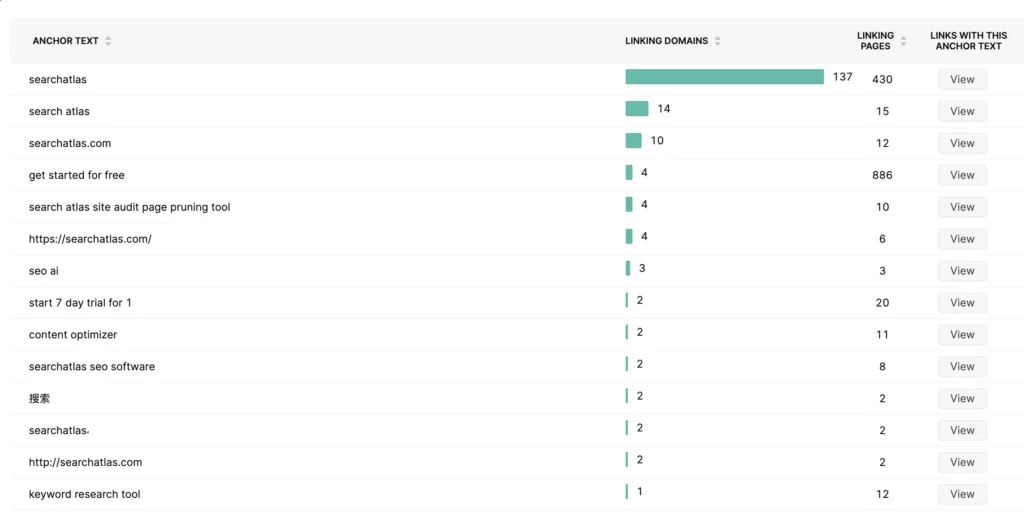This screenshot has height=515, width=1024.
Task: Sort by Linking Domains column arrows
Action: 717,41
